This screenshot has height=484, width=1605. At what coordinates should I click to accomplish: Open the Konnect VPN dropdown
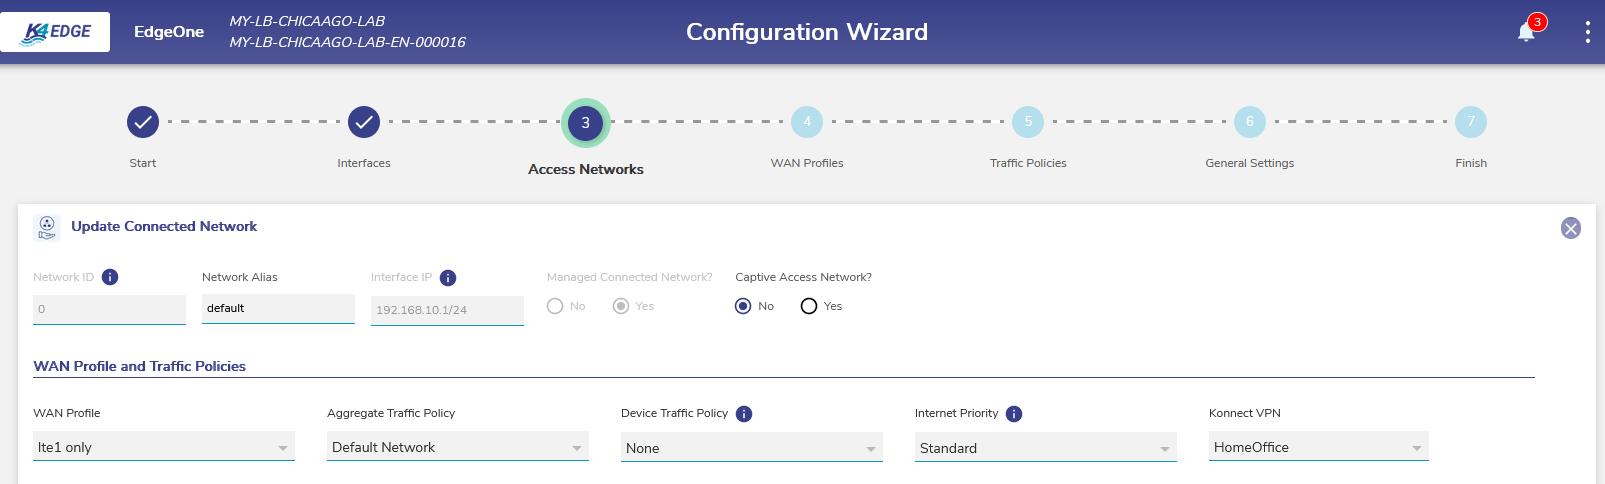(1318, 447)
